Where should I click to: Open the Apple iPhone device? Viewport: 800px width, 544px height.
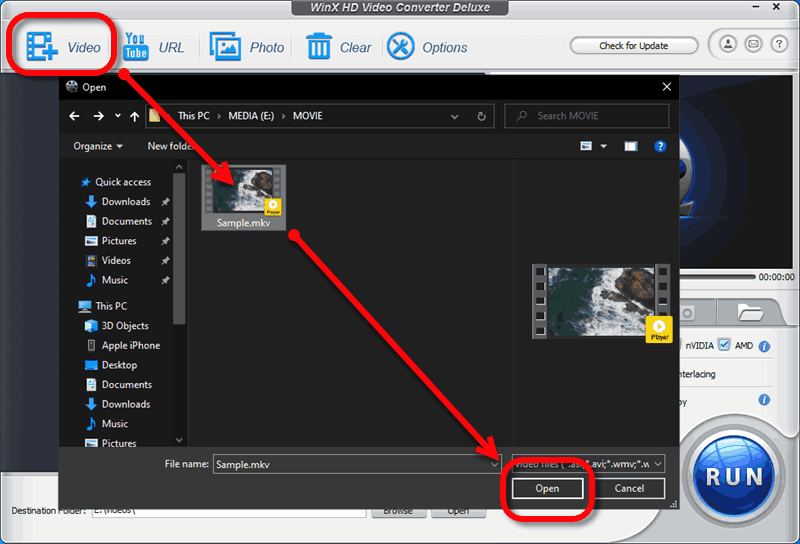[x=123, y=345]
